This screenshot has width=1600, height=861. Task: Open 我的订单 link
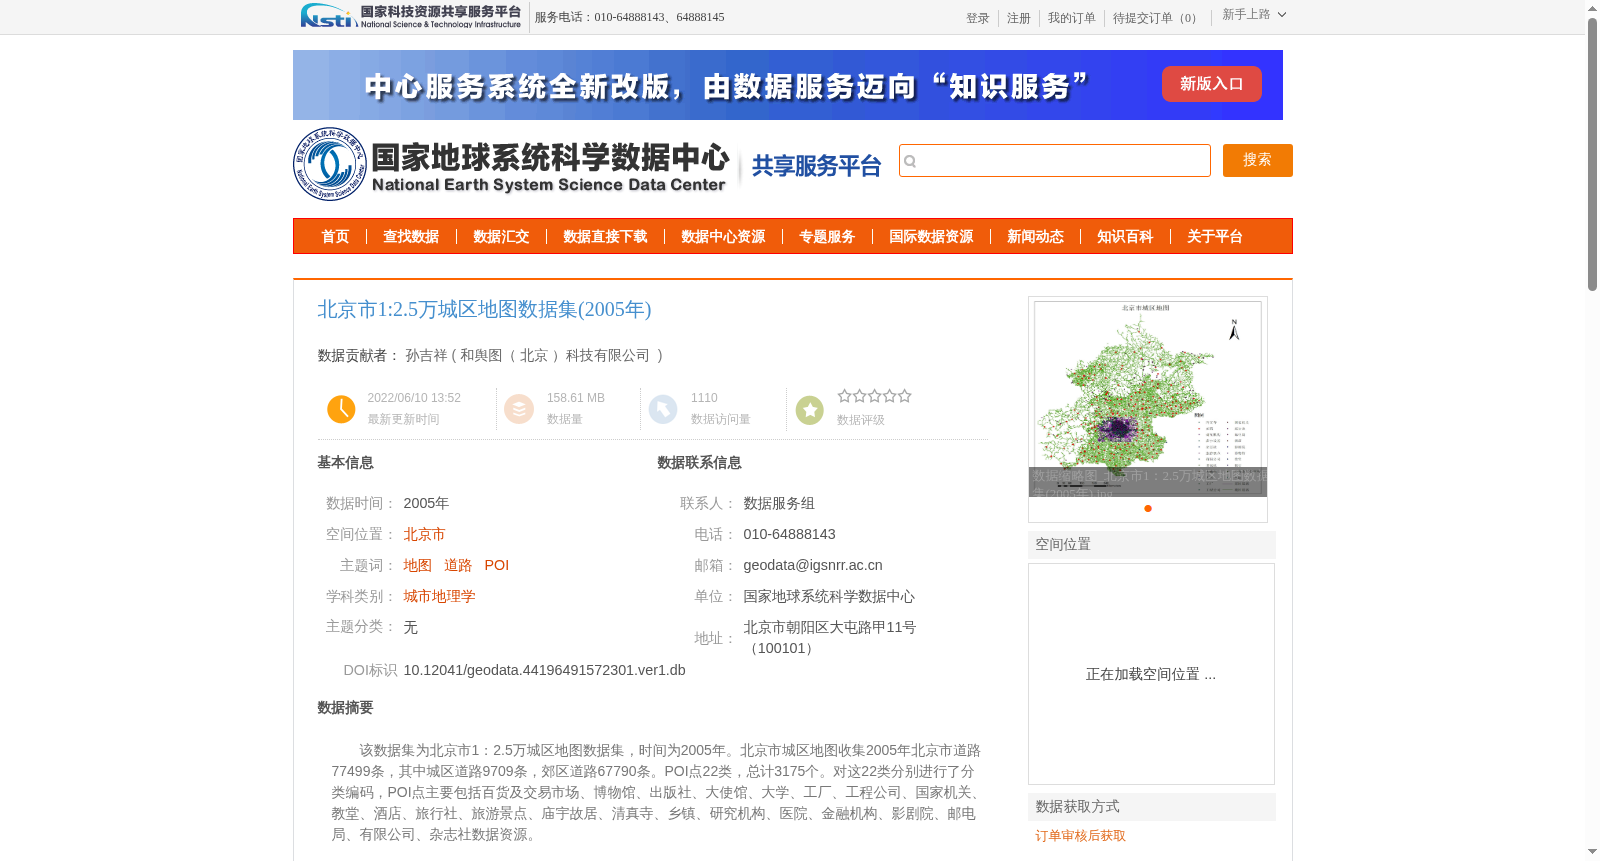(x=1072, y=18)
